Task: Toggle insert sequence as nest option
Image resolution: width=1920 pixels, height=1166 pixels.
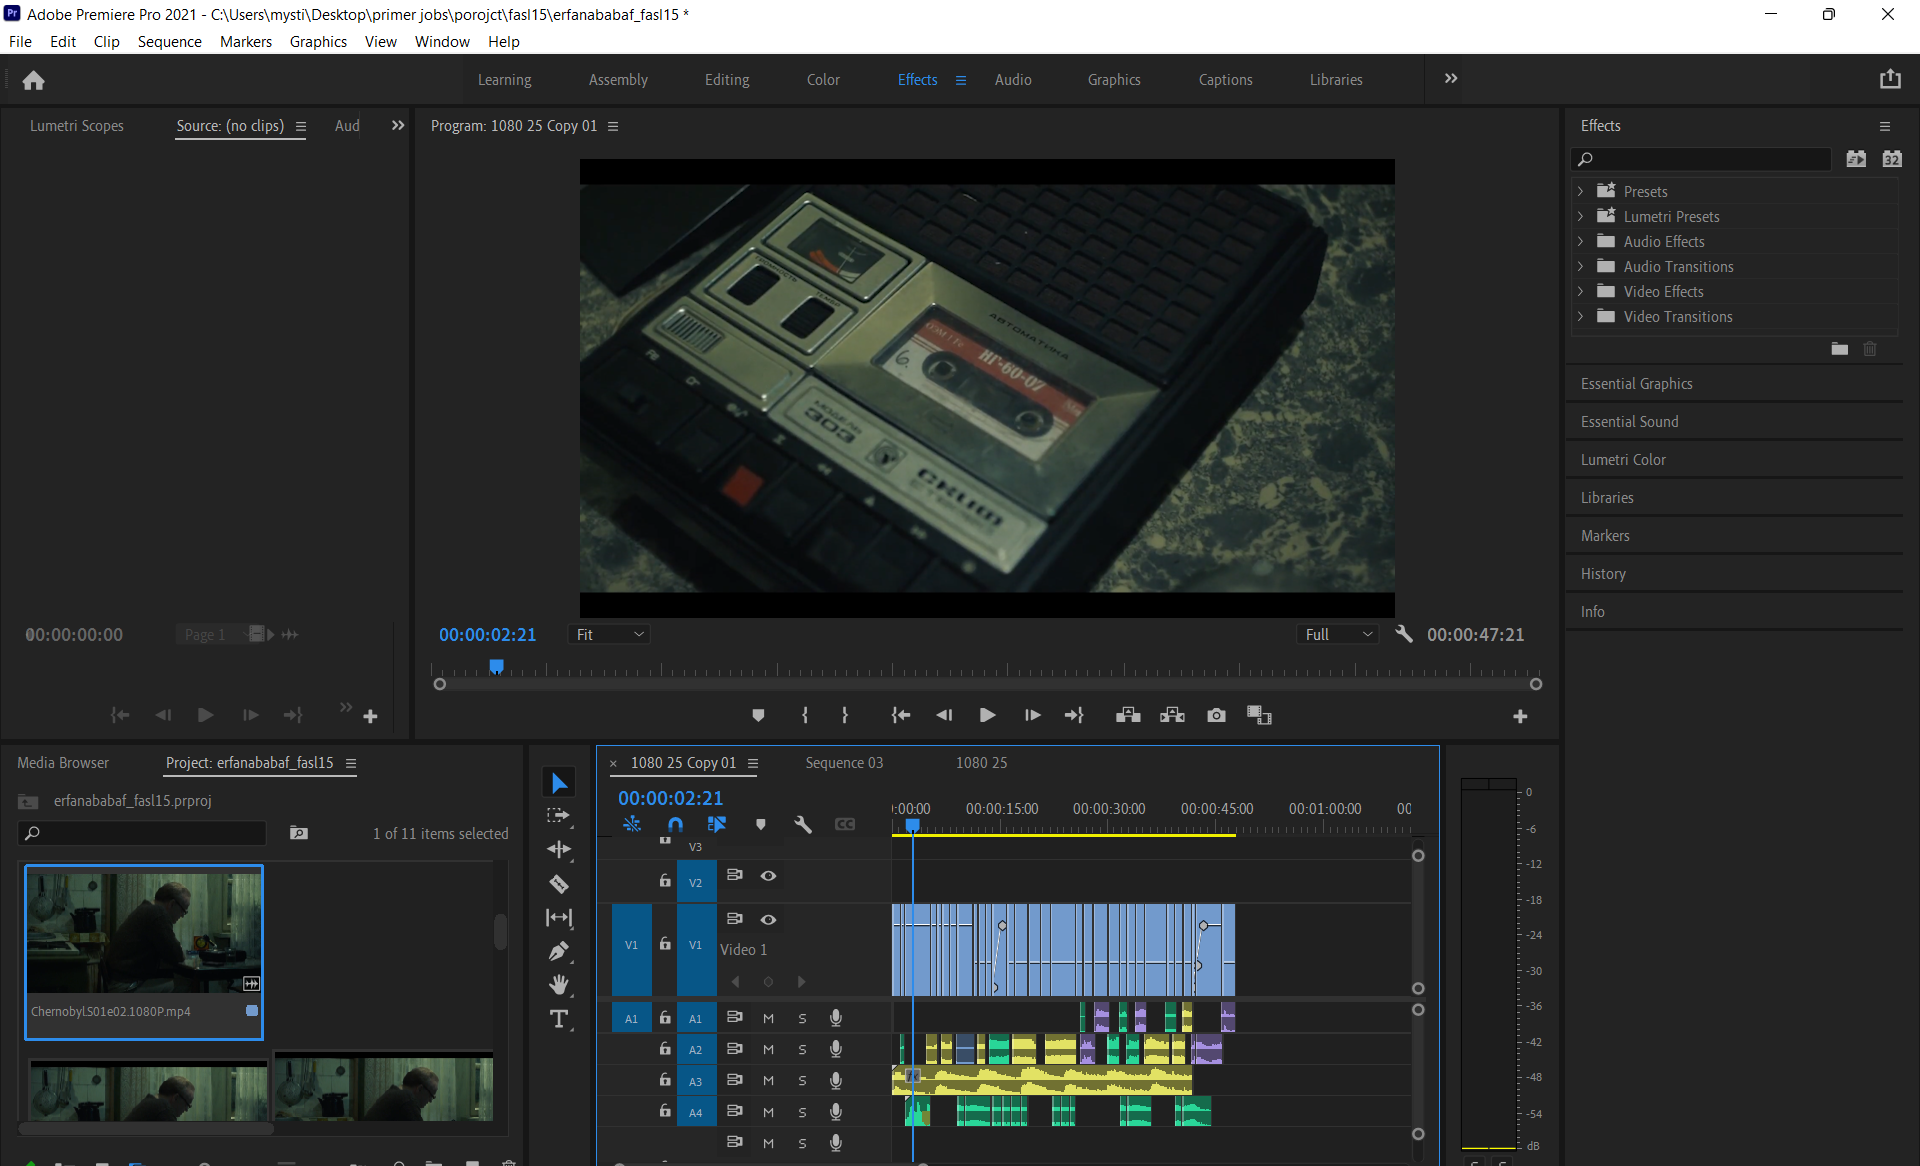Action: click(632, 824)
